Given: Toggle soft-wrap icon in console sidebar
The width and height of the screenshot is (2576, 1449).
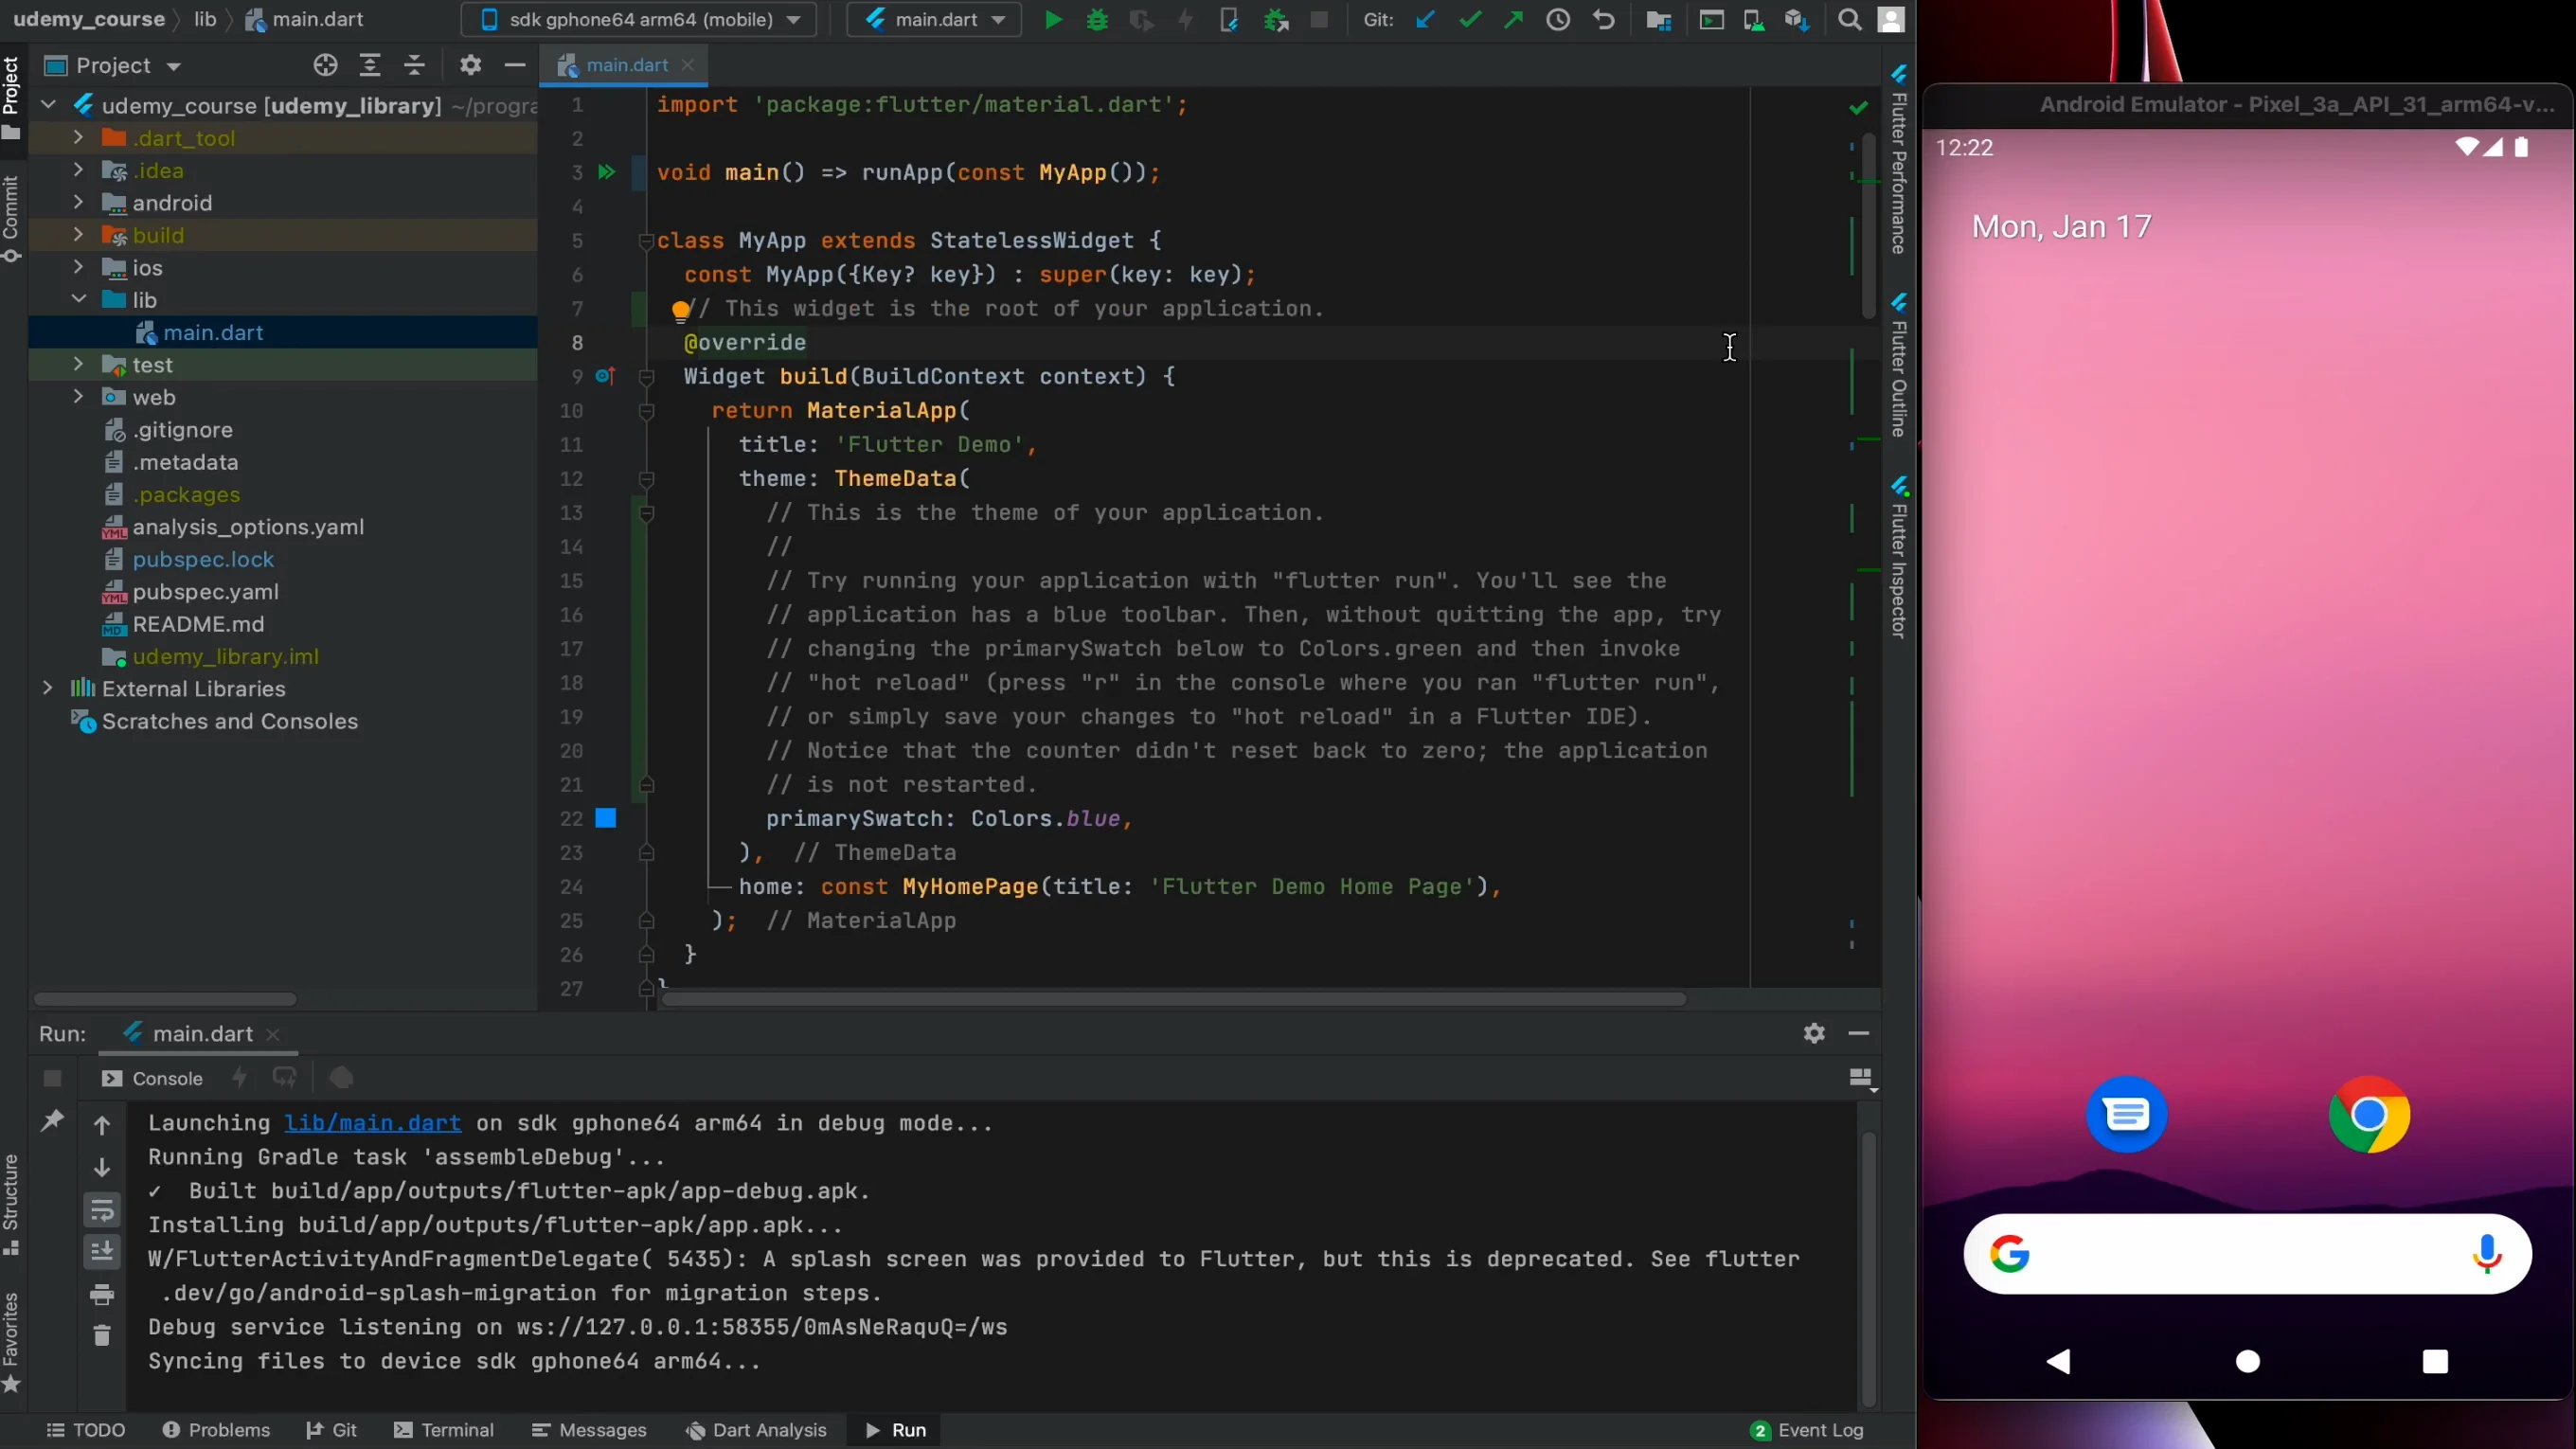Looking at the screenshot, I should (x=102, y=1211).
